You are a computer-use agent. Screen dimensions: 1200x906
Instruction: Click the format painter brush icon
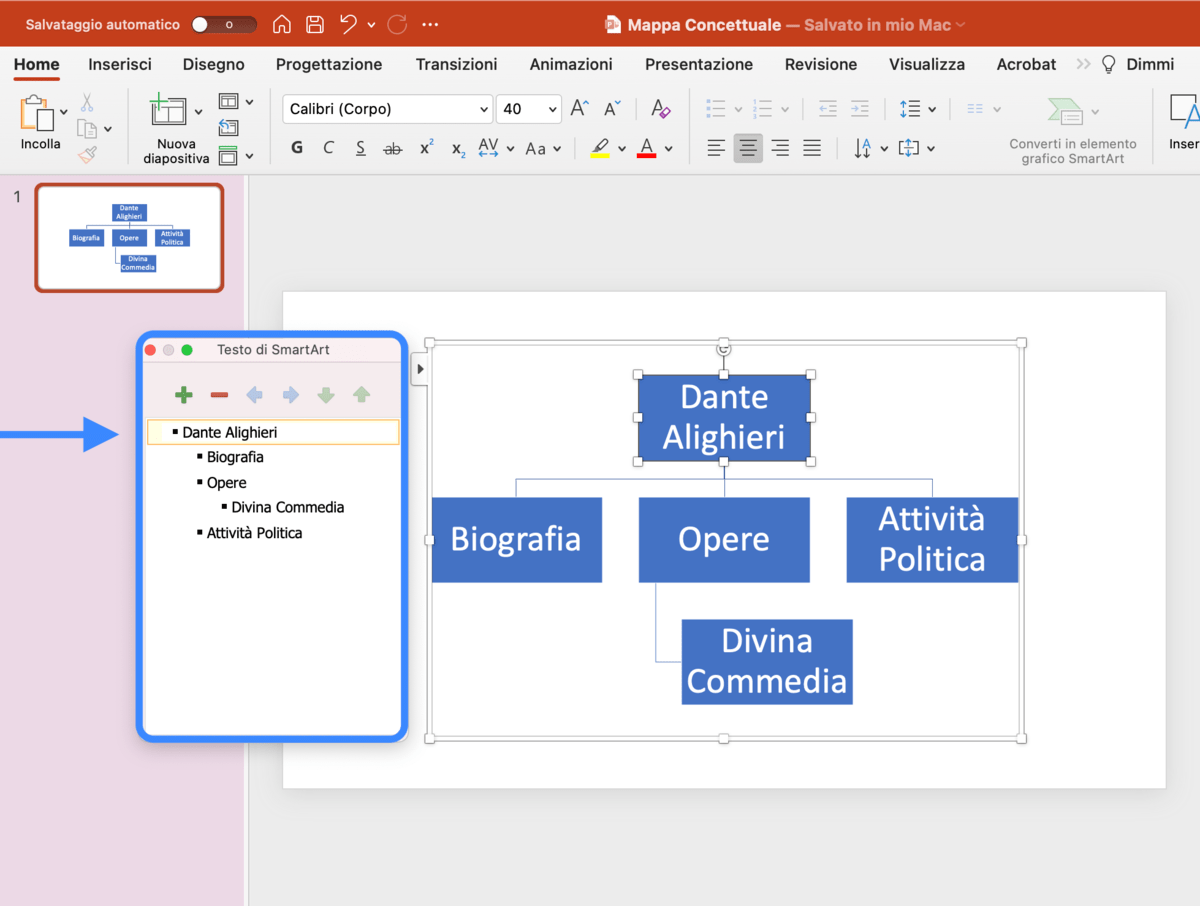point(88,155)
